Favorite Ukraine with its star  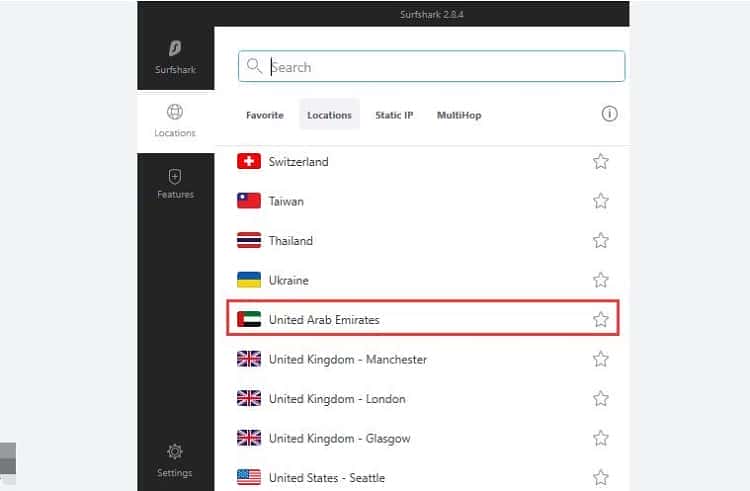(x=601, y=280)
